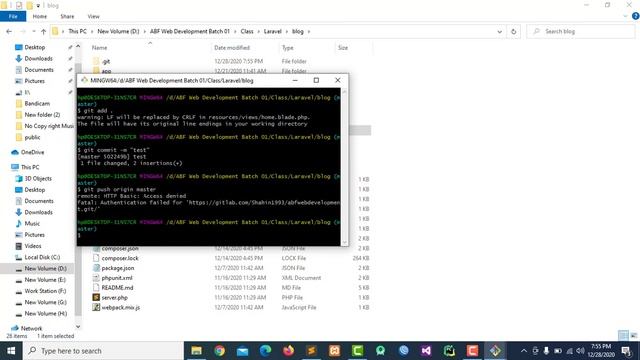640x360 pixels.
Task: Expand breadcrumb chevron after Laravel
Action: click(x=287, y=31)
